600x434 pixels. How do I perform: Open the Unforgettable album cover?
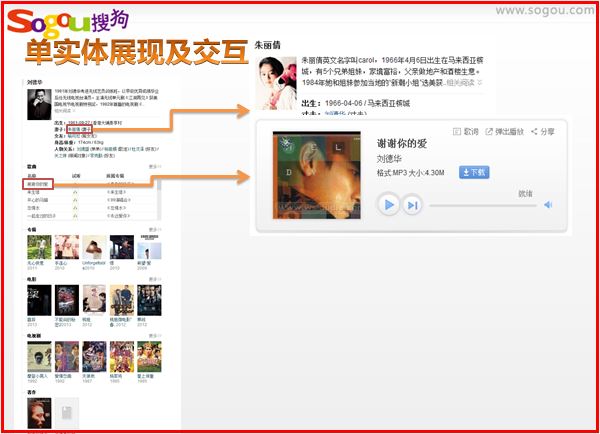(x=94, y=247)
